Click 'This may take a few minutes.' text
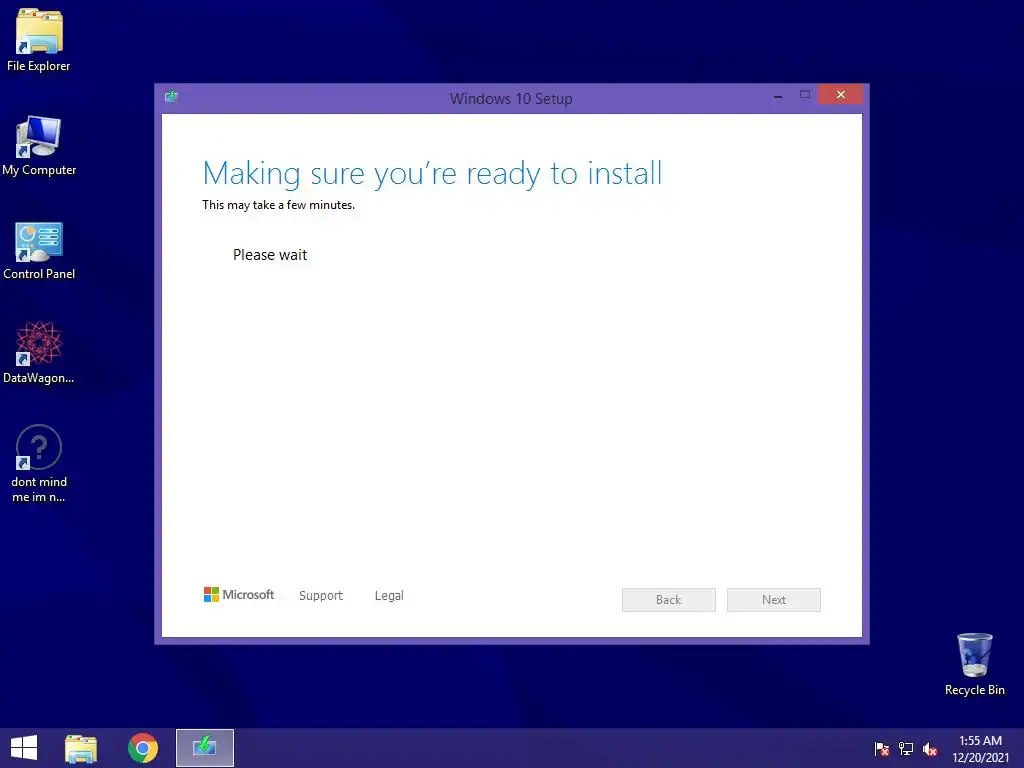 tap(278, 205)
